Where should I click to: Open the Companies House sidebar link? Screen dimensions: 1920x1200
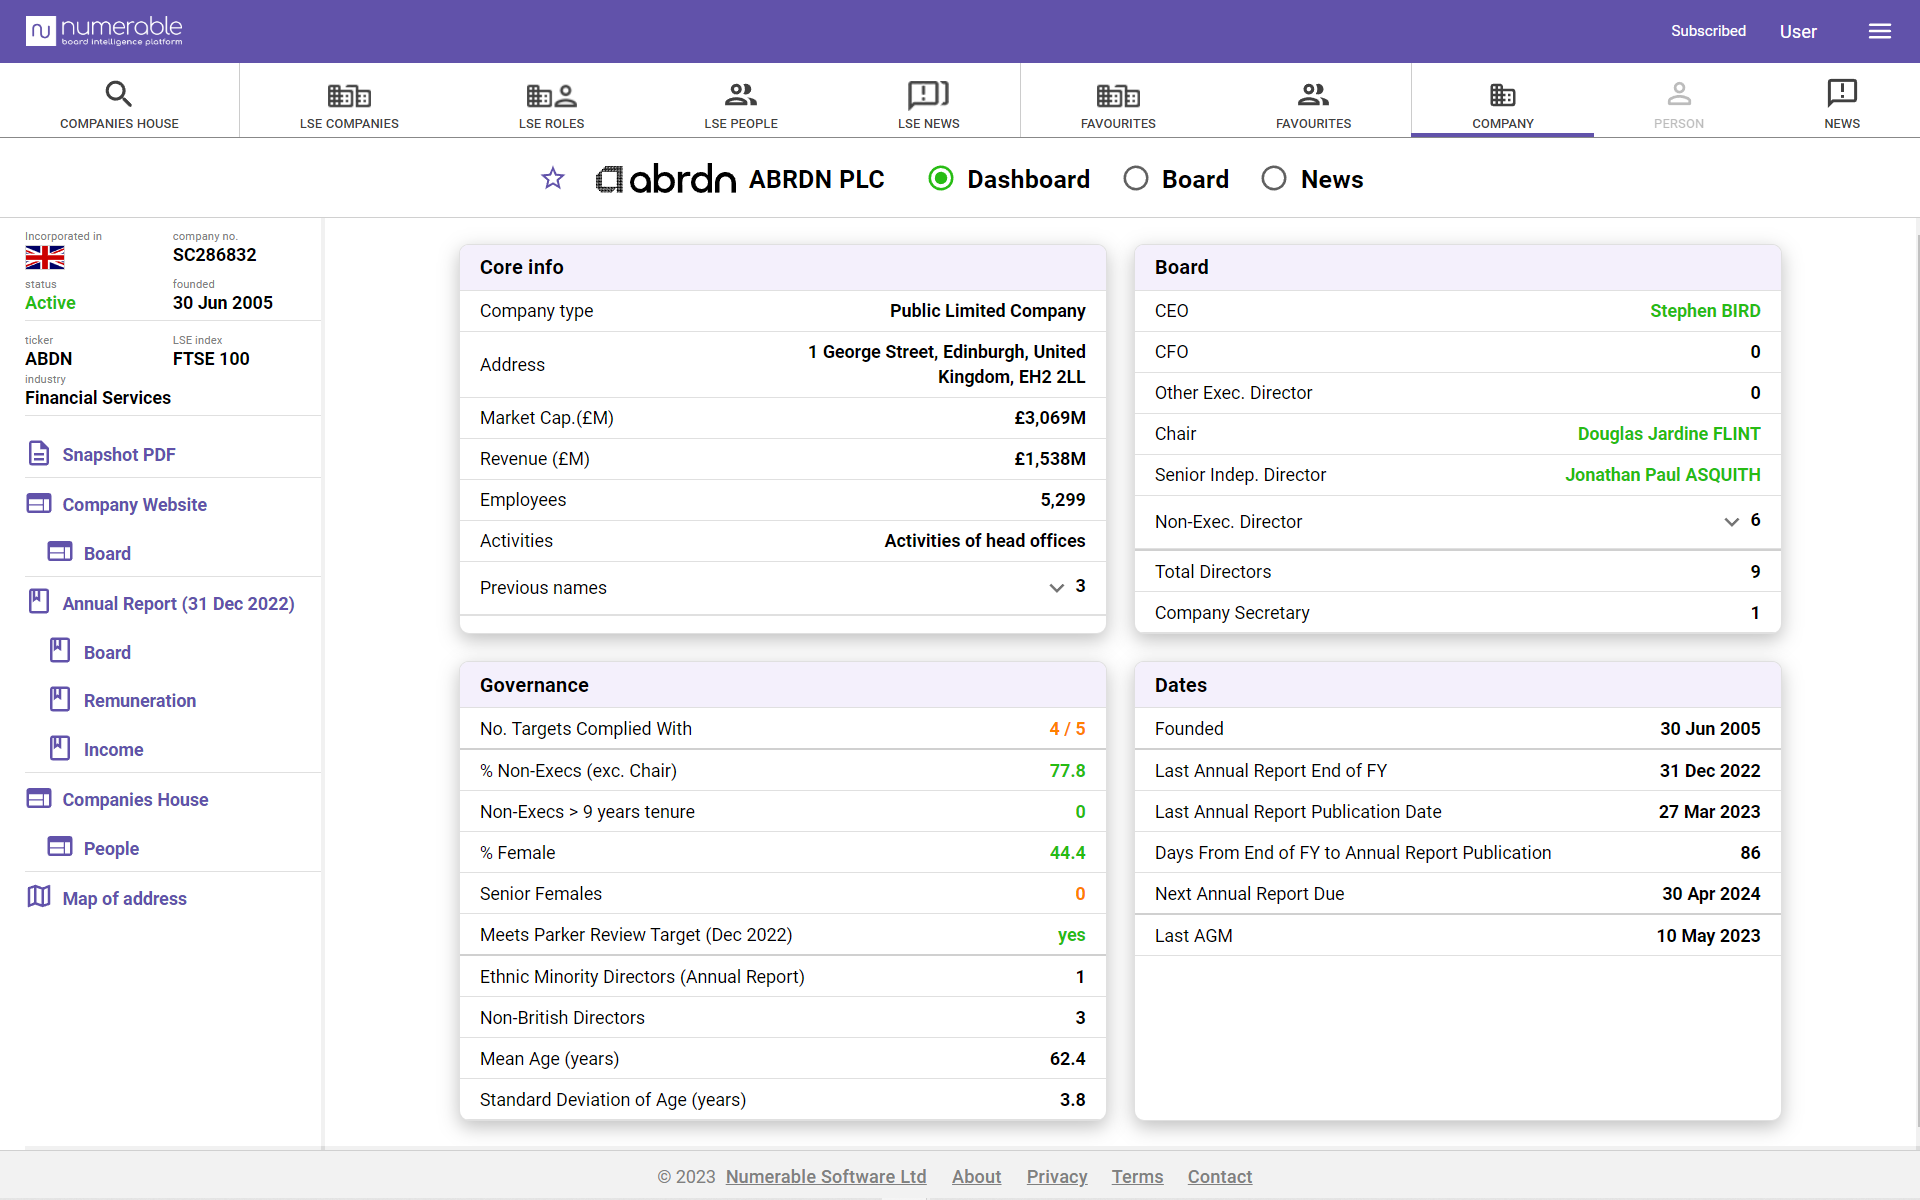(136, 800)
